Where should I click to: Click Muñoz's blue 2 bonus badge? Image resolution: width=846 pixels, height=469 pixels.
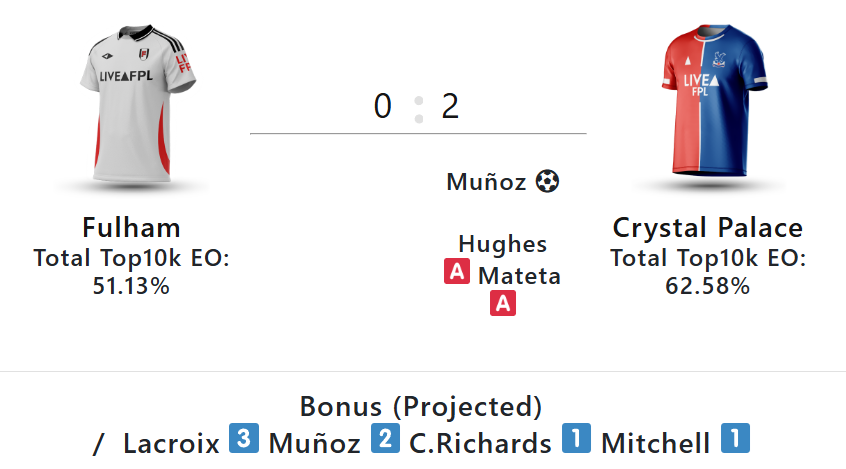[x=386, y=439]
